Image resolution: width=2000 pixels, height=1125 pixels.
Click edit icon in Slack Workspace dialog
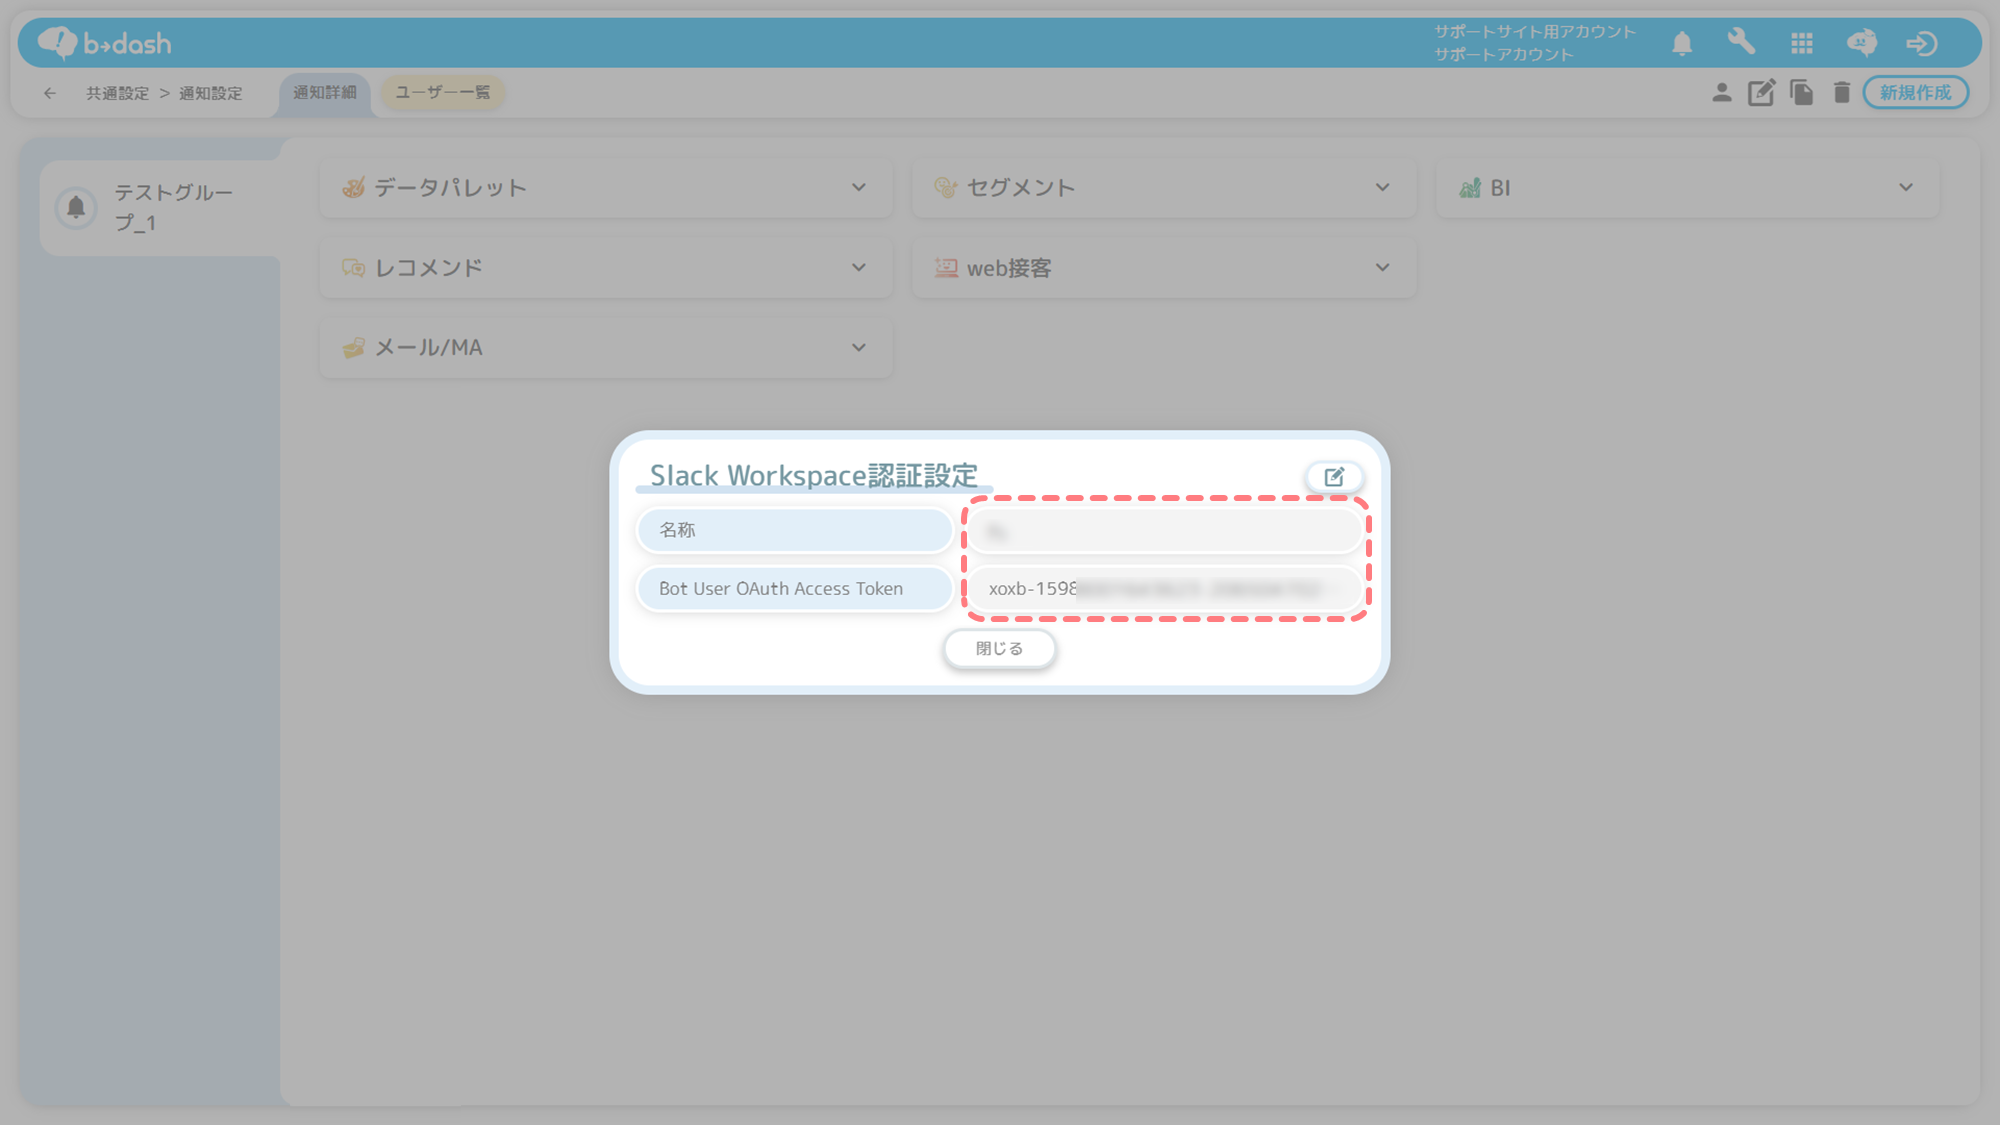click(1334, 477)
